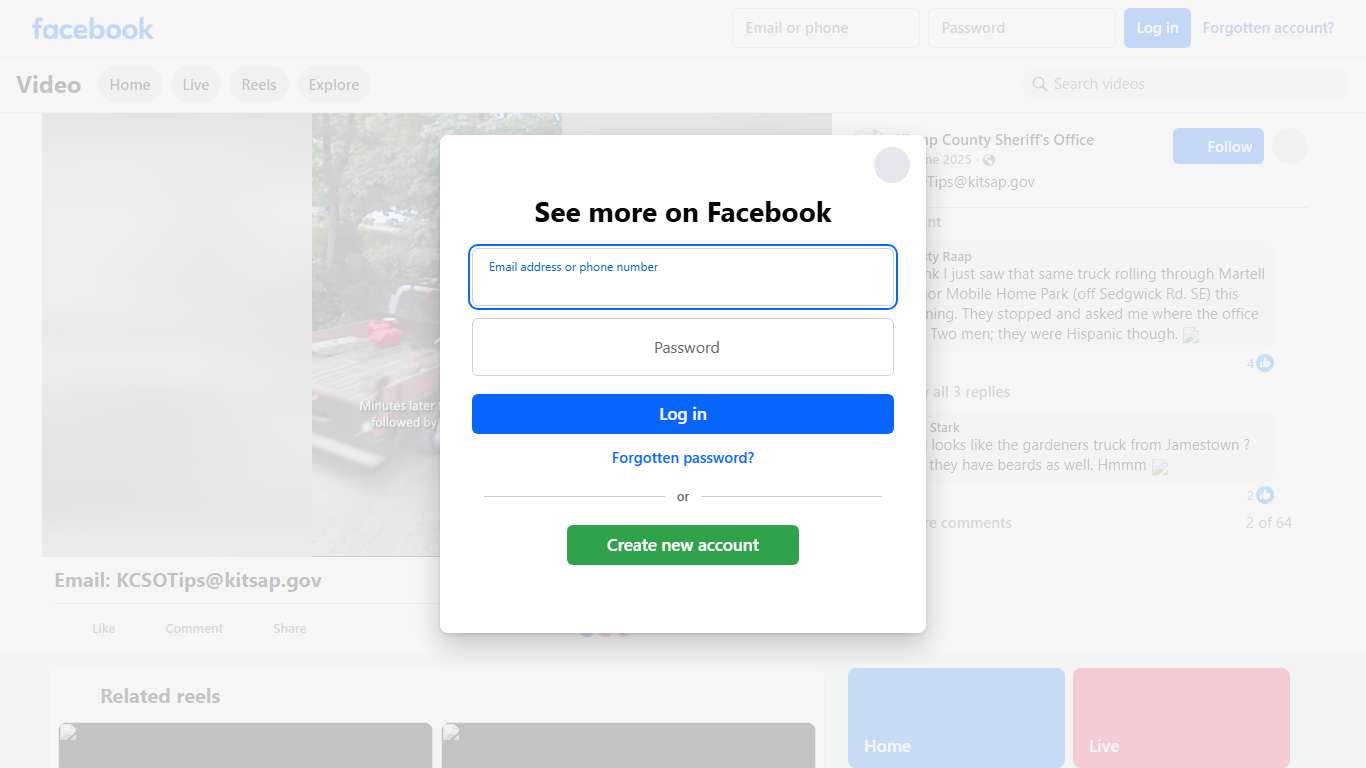Click the Facebook logo in the header
The image size is (1366, 768).
coord(92,28)
